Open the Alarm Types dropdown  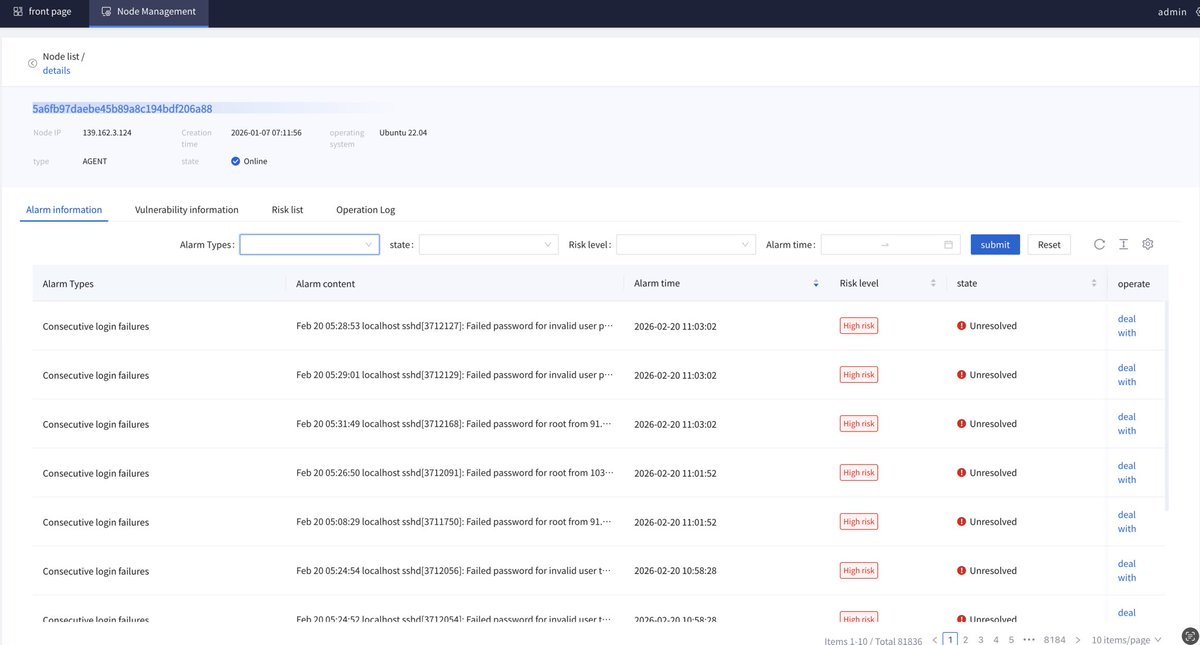pos(309,243)
